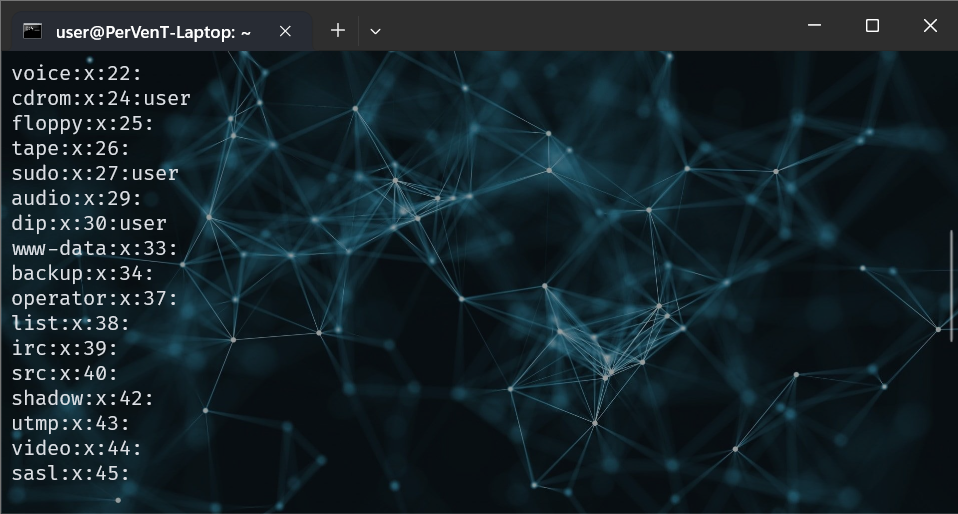Click the shadow:x:42: entry
This screenshot has width=958, height=514.
pos(83,398)
